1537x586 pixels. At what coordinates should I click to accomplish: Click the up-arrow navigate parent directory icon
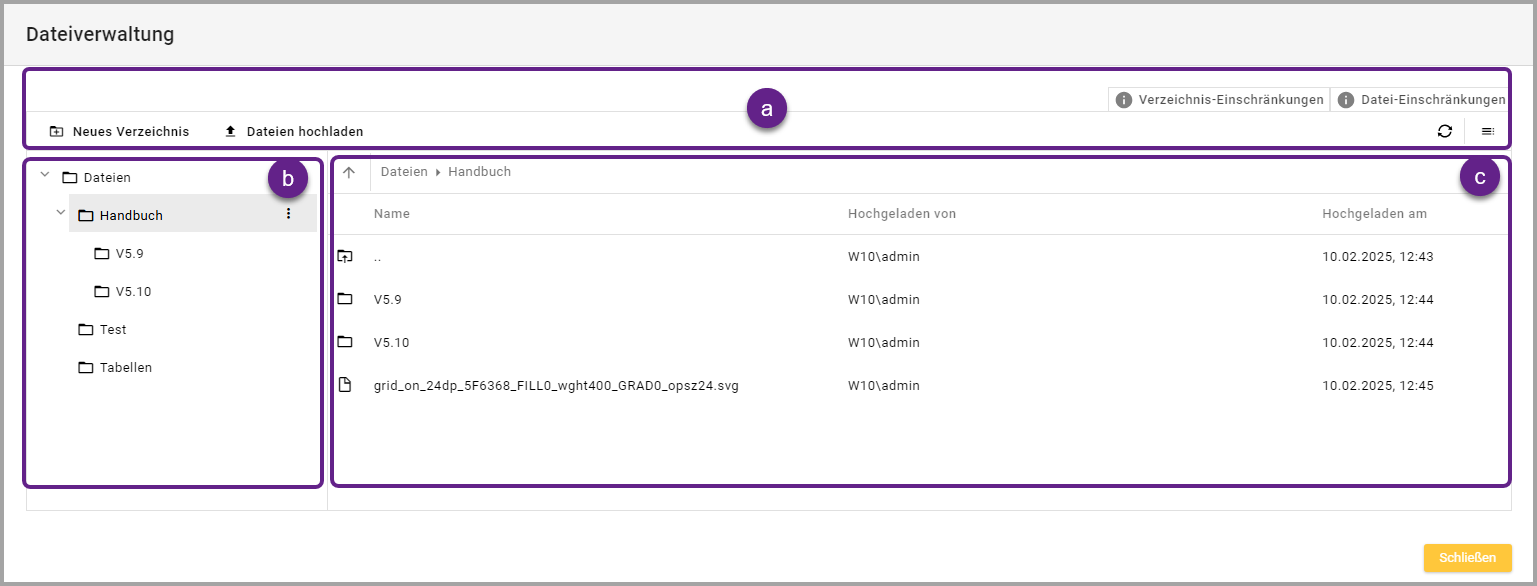point(349,172)
